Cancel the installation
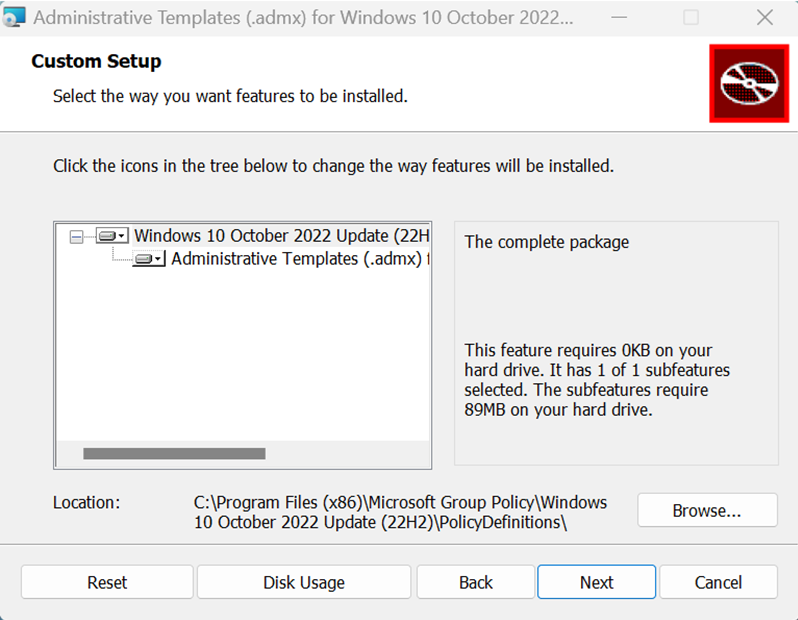Image resolution: width=798 pixels, height=620 pixels. [718, 582]
